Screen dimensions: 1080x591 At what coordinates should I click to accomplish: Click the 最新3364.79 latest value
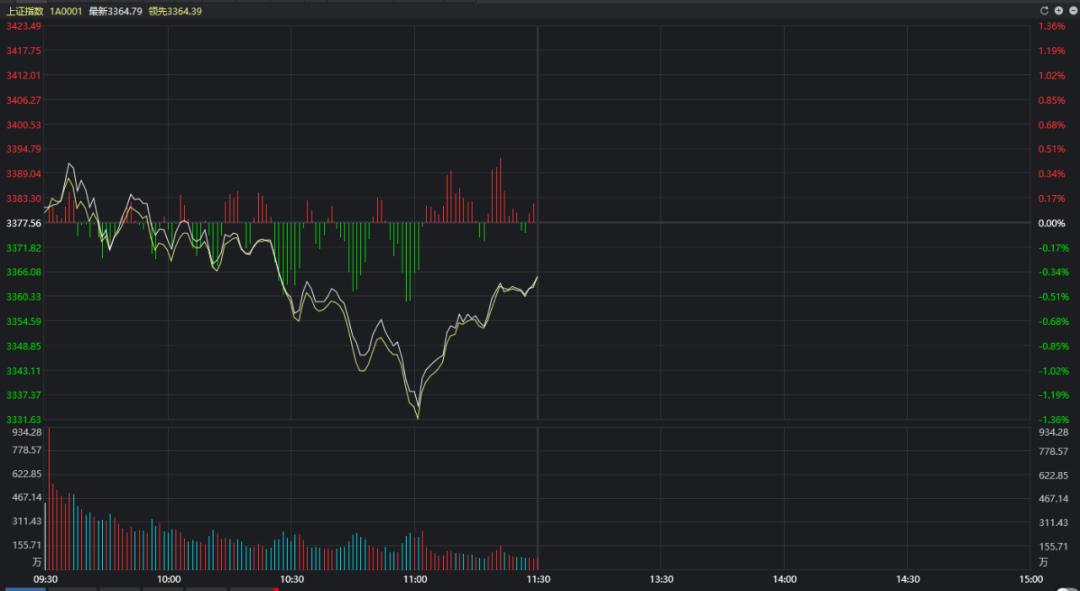coord(115,11)
